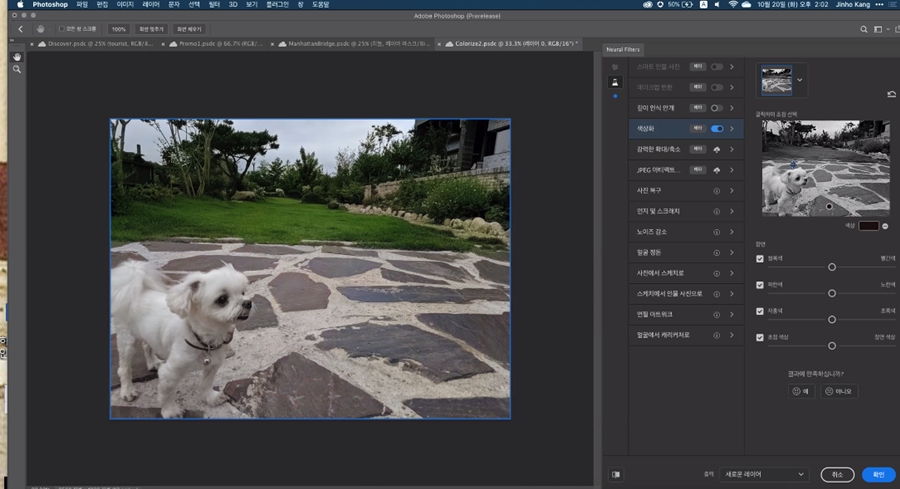Open info for 스케치에서 인물 사진으로 filter
Viewport: 900px width, 489px height.
point(716,294)
